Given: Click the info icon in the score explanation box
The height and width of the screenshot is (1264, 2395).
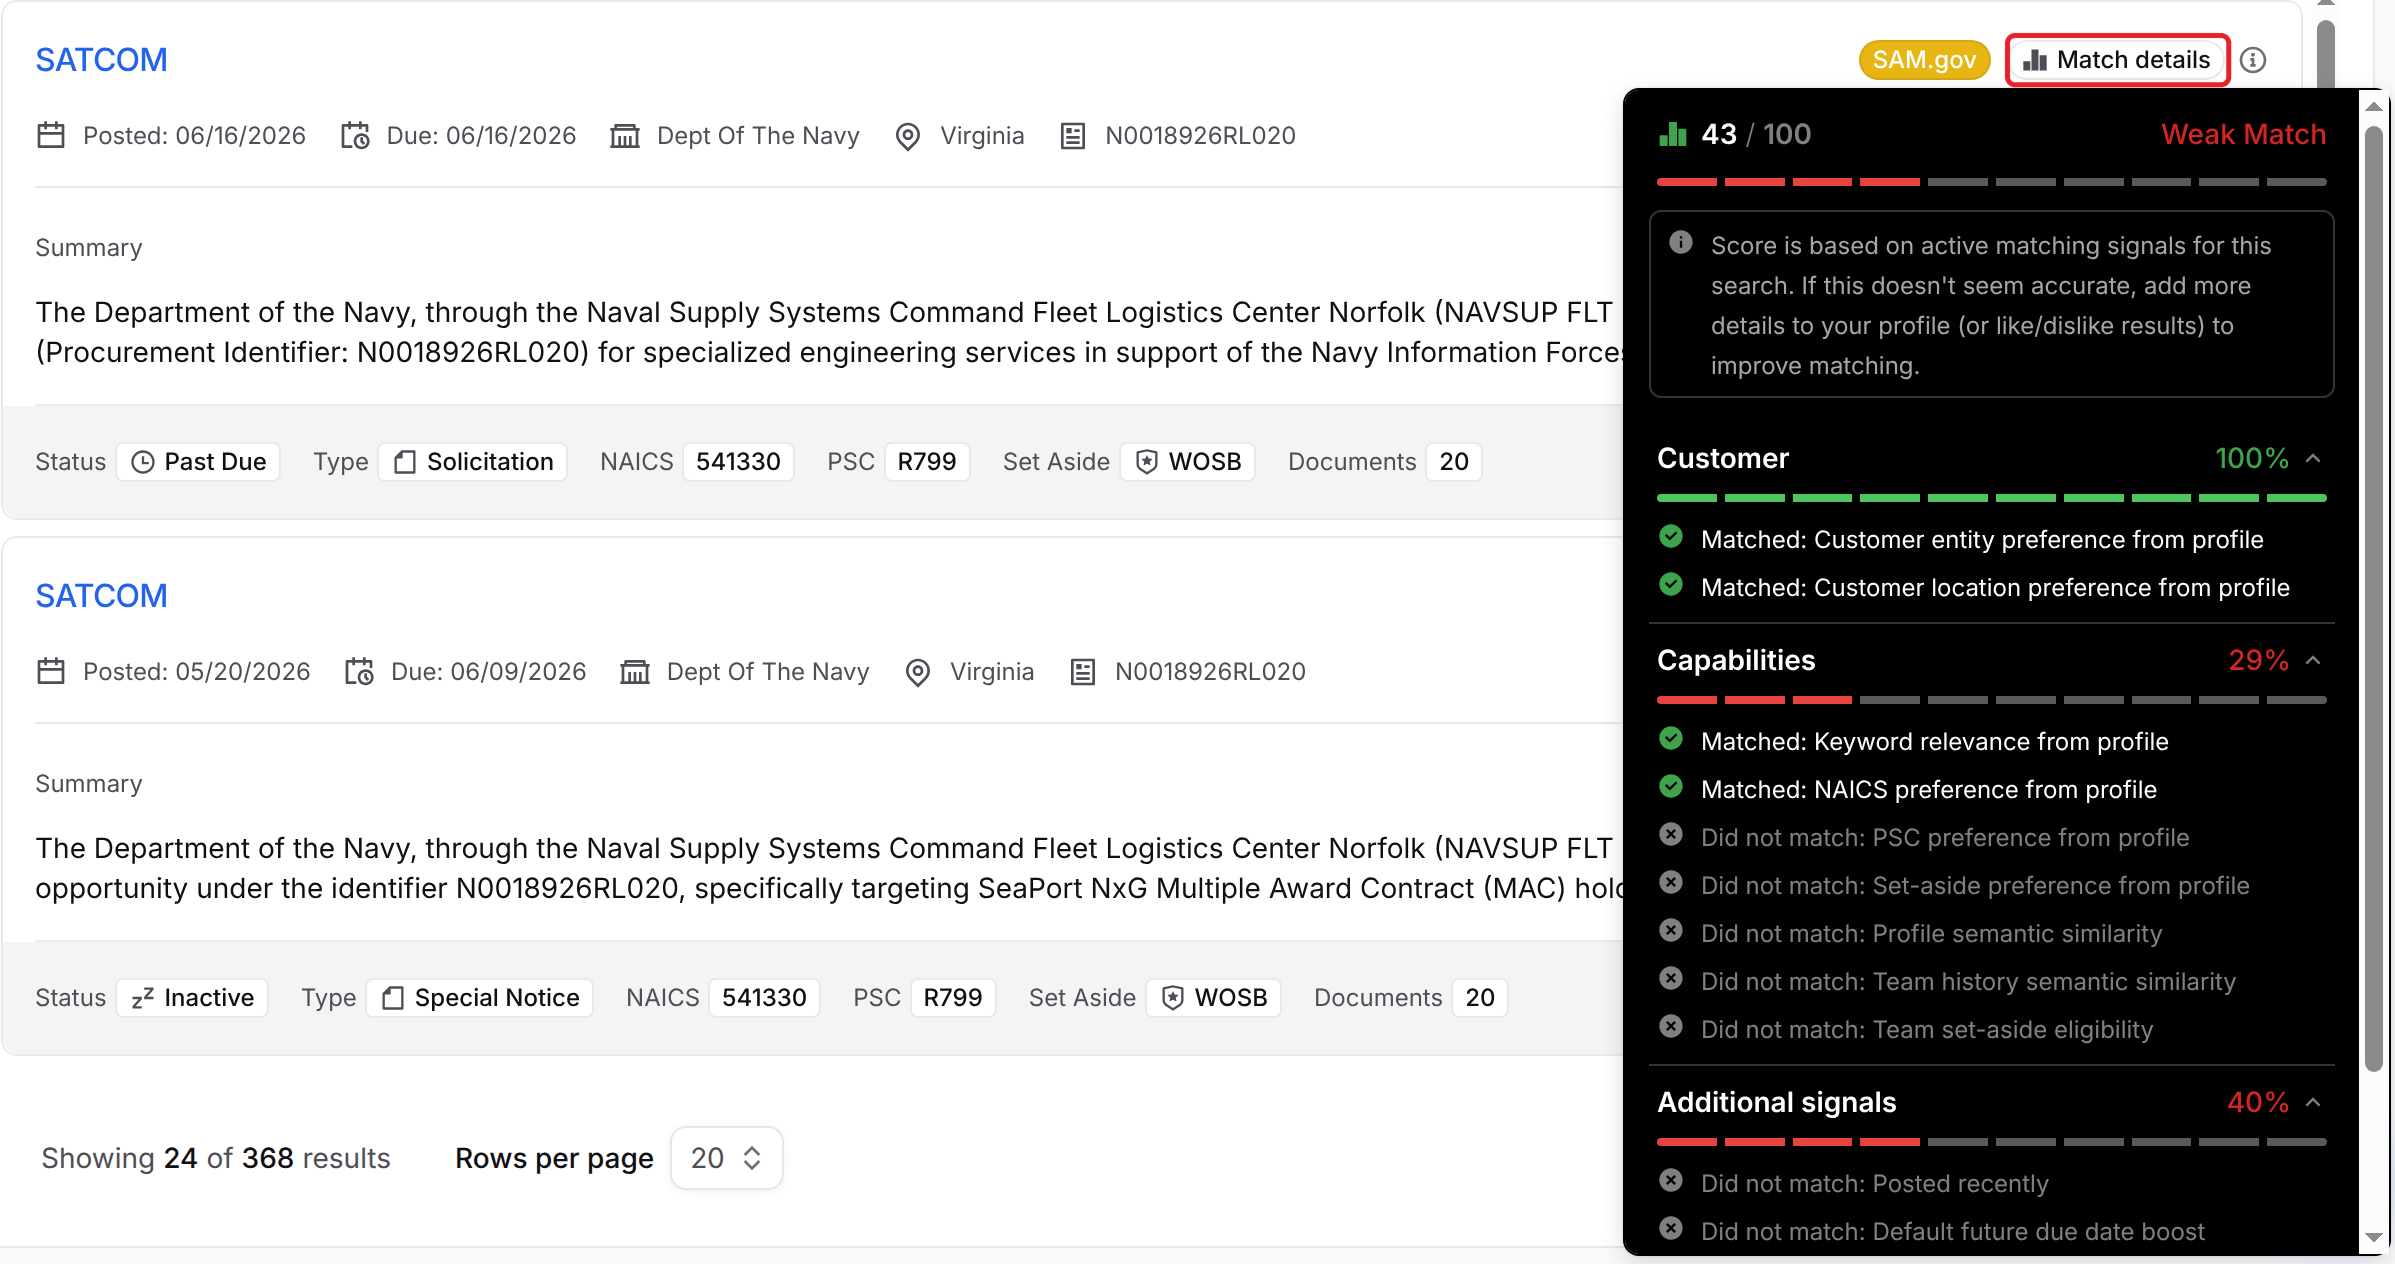Looking at the screenshot, I should [1681, 243].
